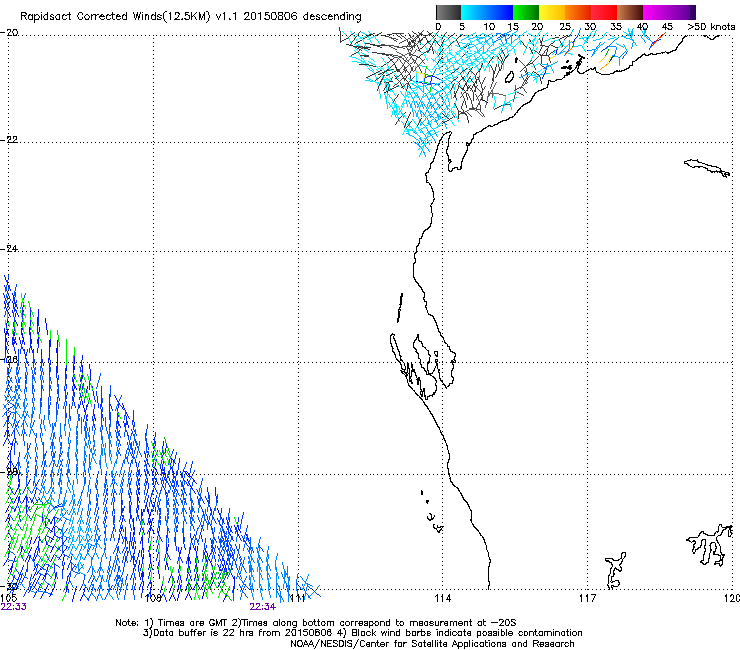Click the legend label 10

click(x=489, y=27)
